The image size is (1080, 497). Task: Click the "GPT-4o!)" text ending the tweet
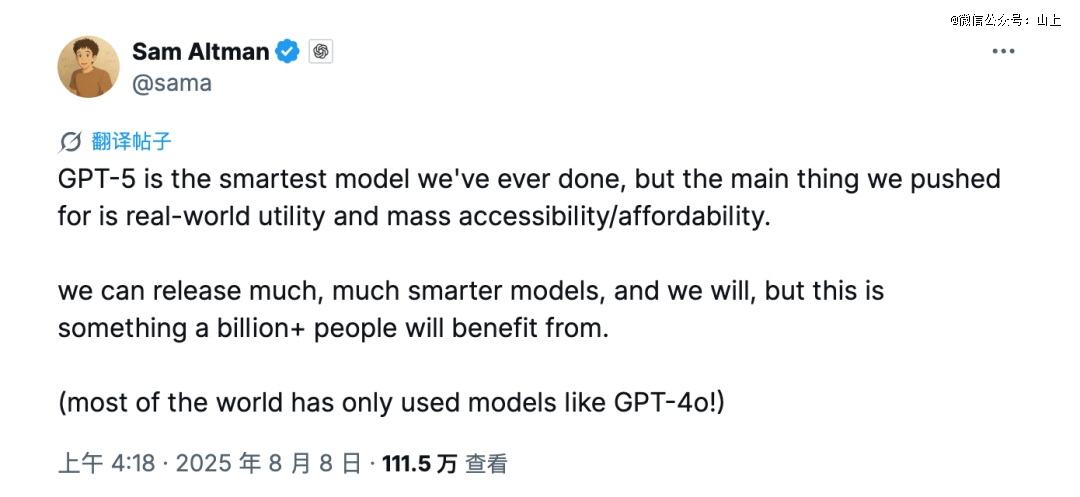[x=681, y=403]
